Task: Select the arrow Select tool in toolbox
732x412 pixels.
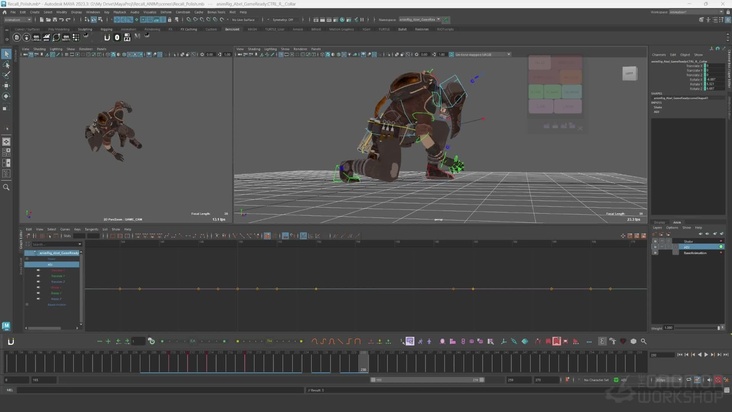Action: [x=6, y=54]
